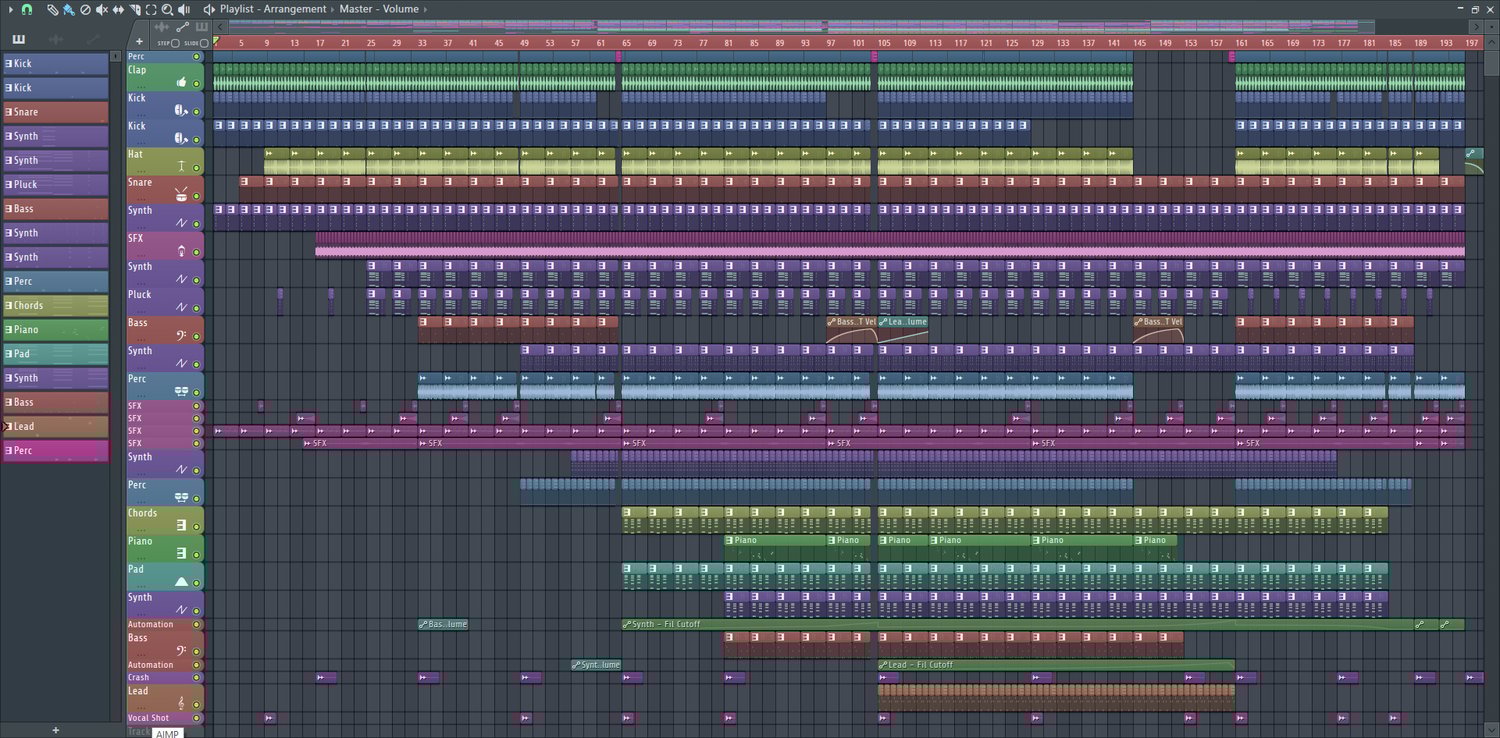The height and width of the screenshot is (738, 1500).
Task: Click bar 161 on the timeline ruler
Action: [x=1242, y=43]
